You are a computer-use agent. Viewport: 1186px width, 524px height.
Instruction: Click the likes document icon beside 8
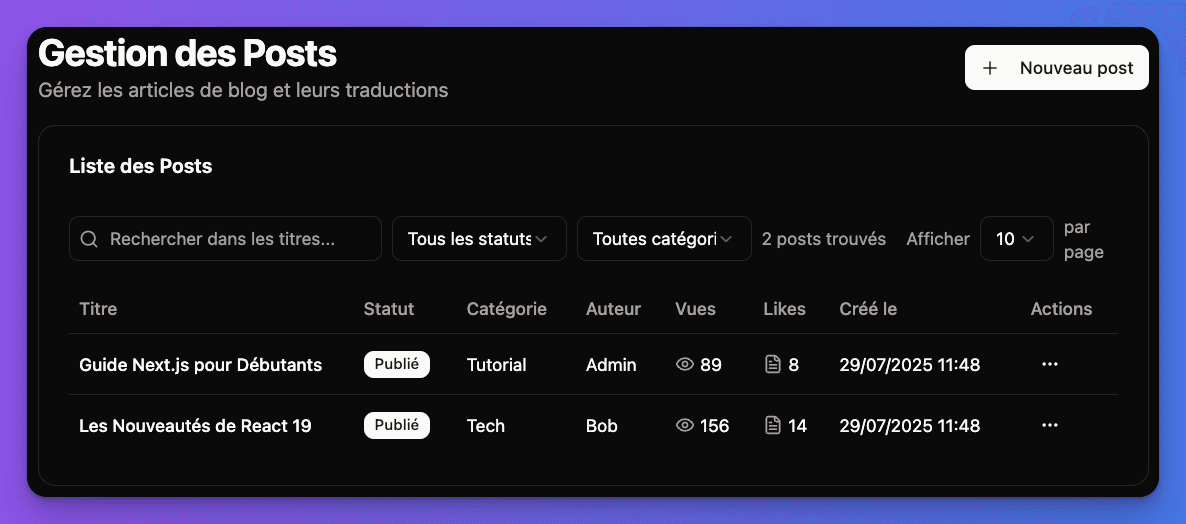tap(772, 365)
